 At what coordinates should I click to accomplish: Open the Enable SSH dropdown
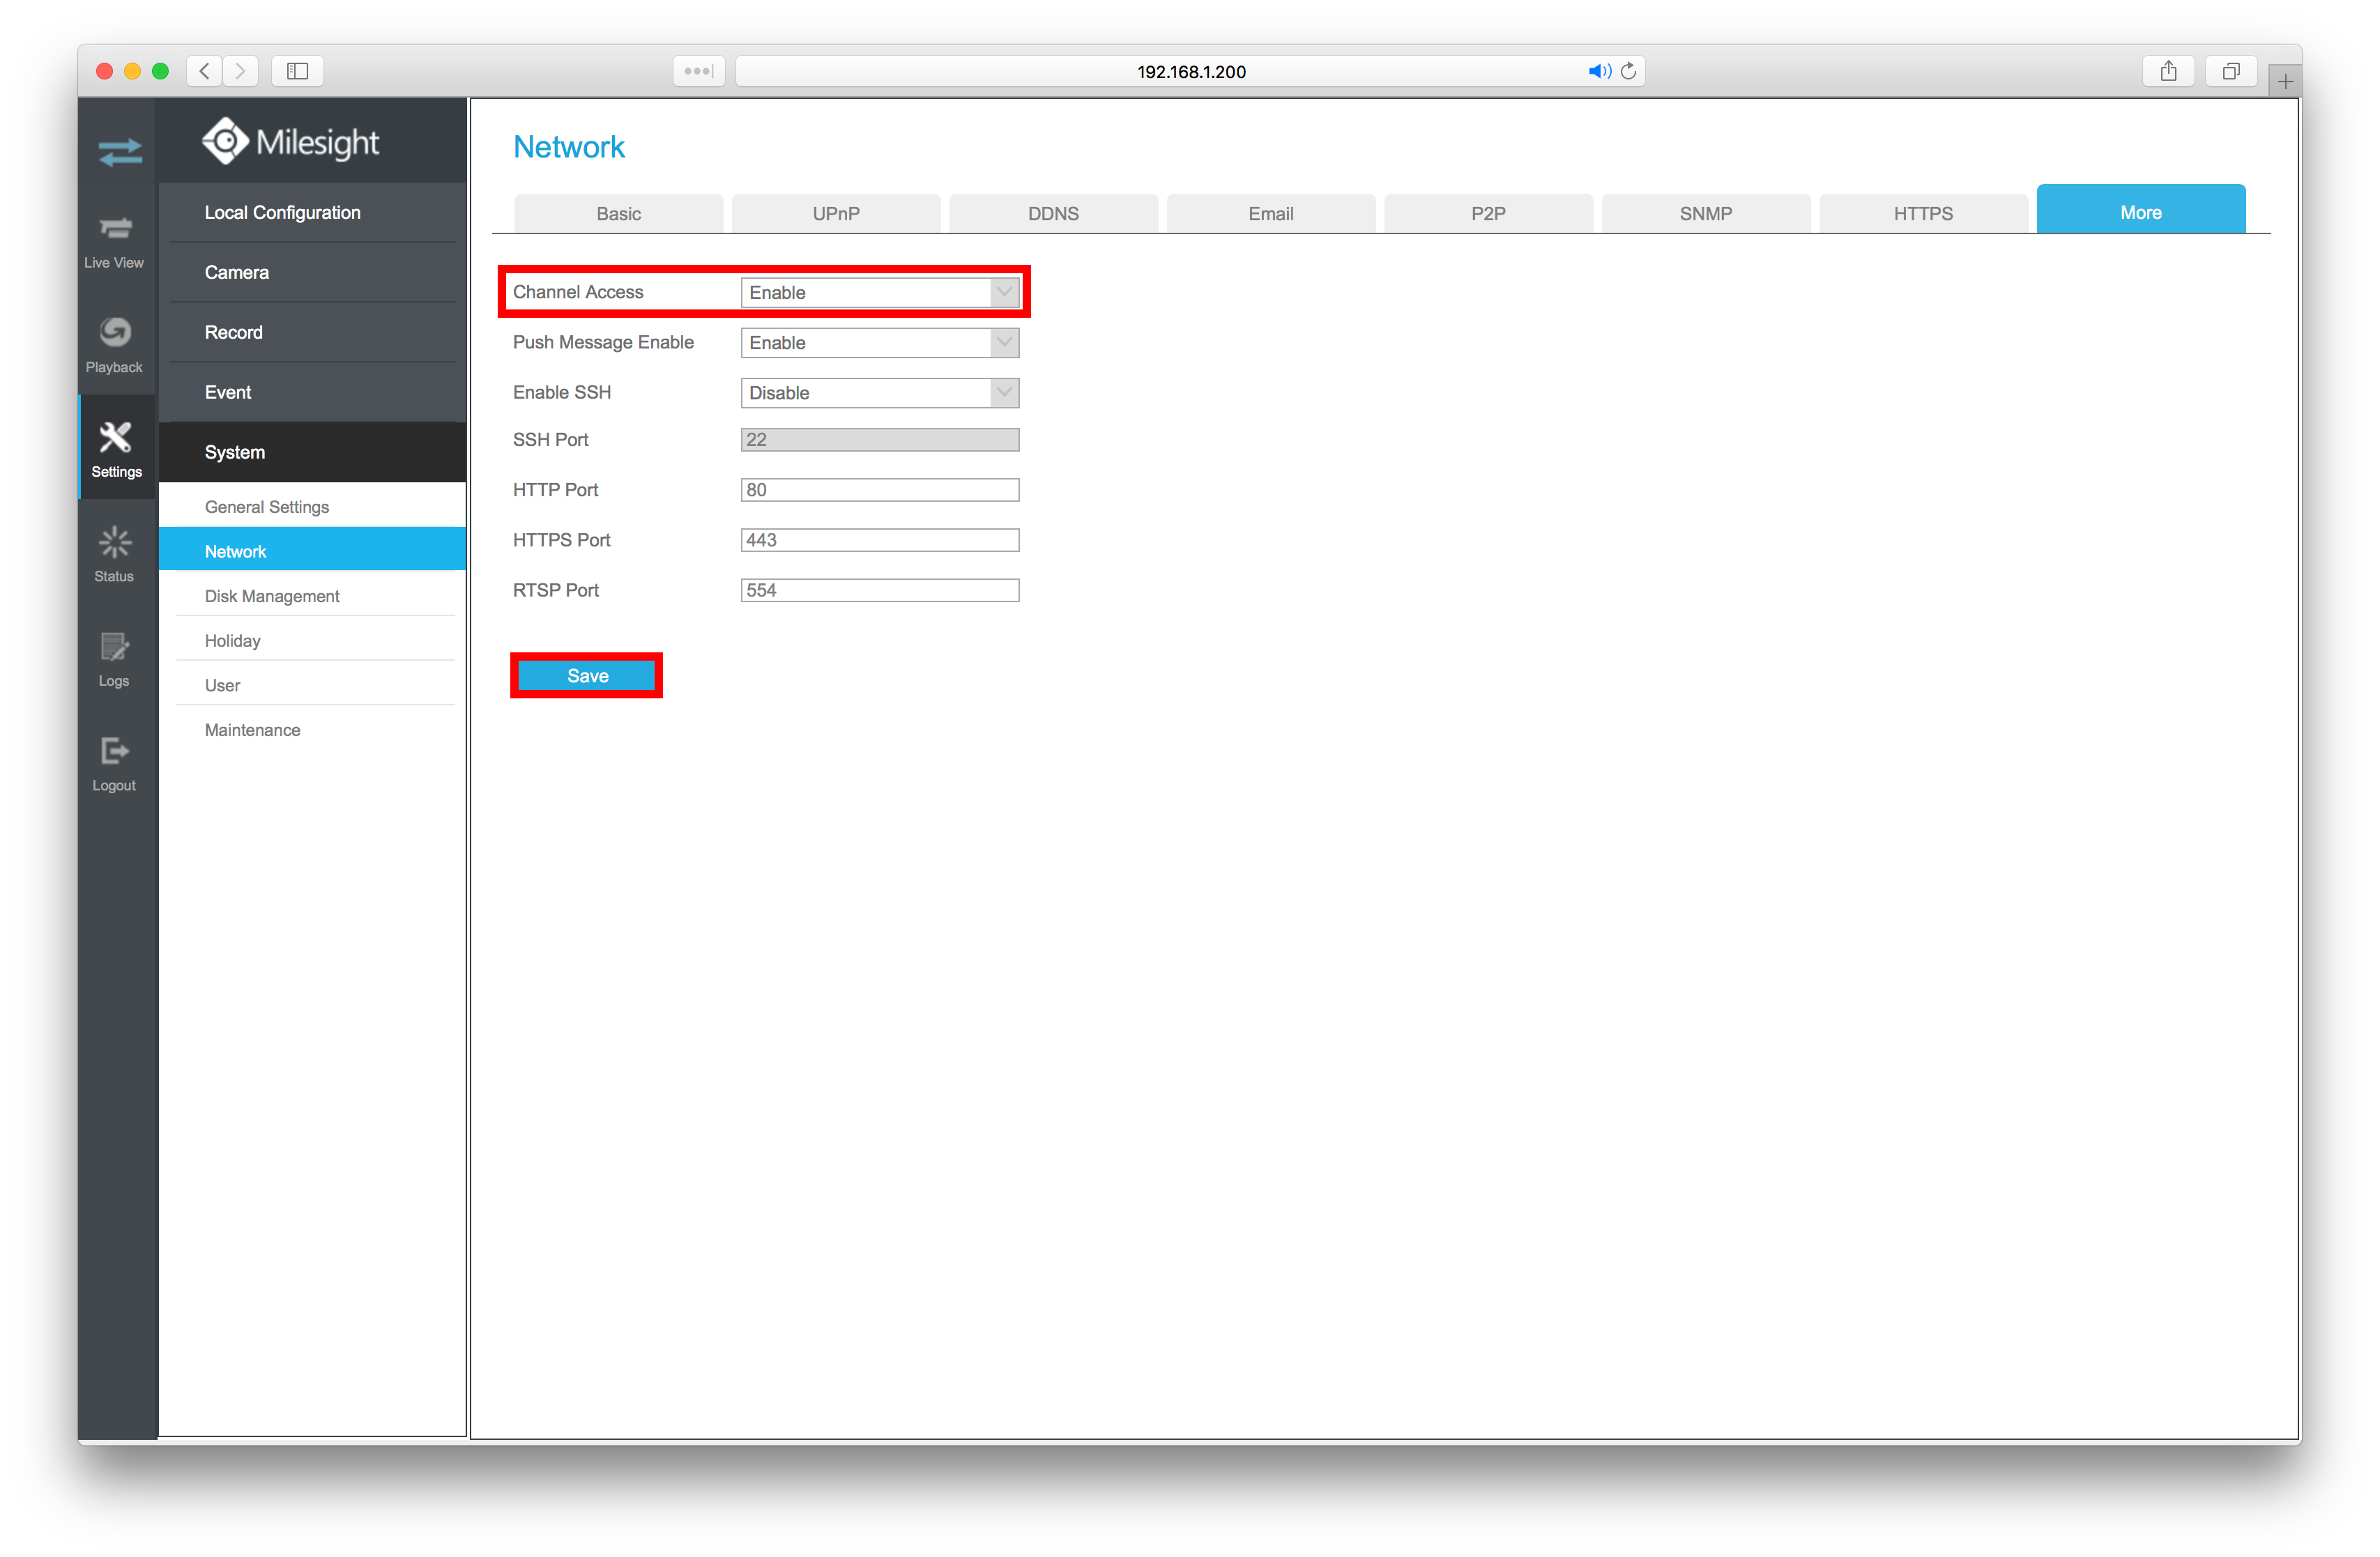click(x=1003, y=392)
